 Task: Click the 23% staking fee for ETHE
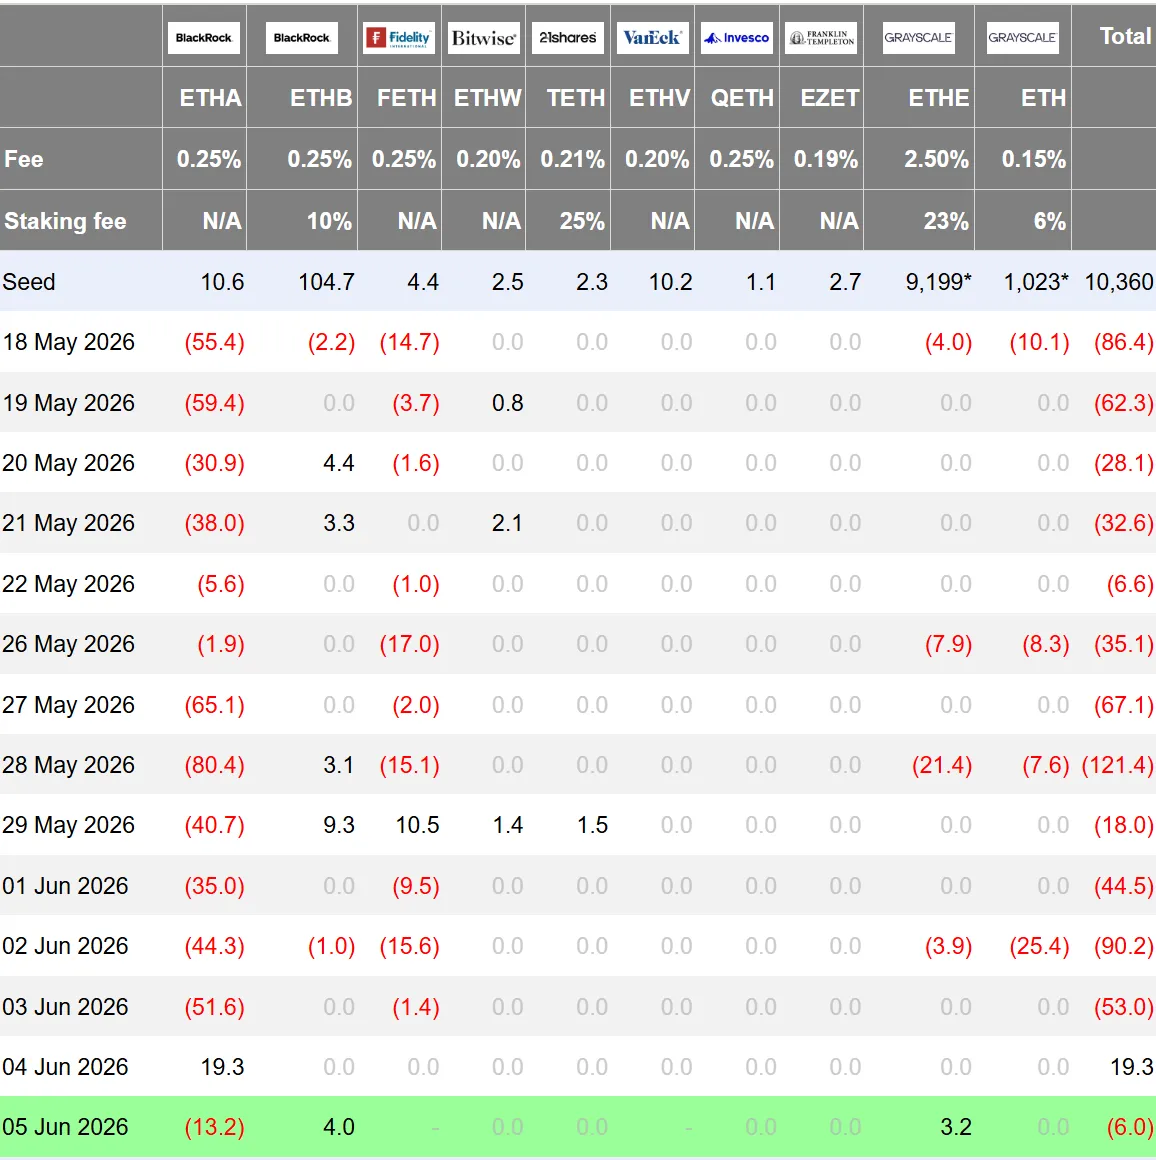pos(946,220)
